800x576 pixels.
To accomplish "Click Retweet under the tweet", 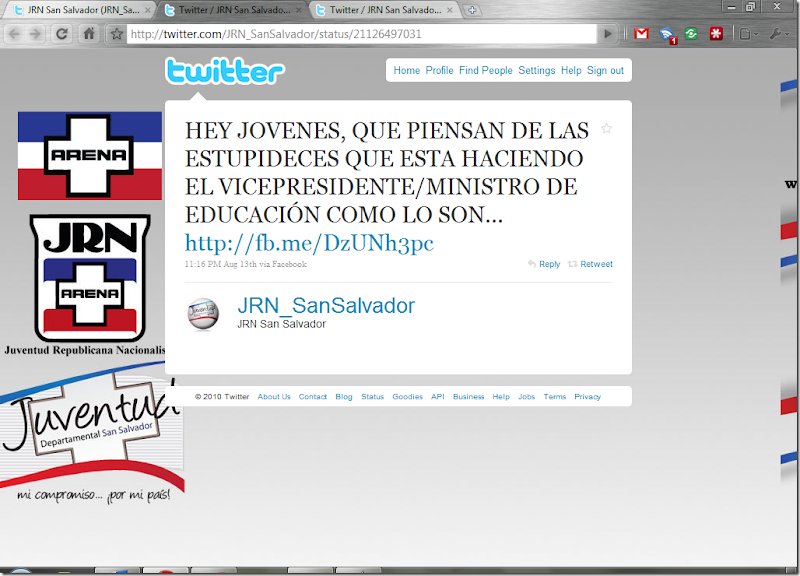I will [590, 264].
